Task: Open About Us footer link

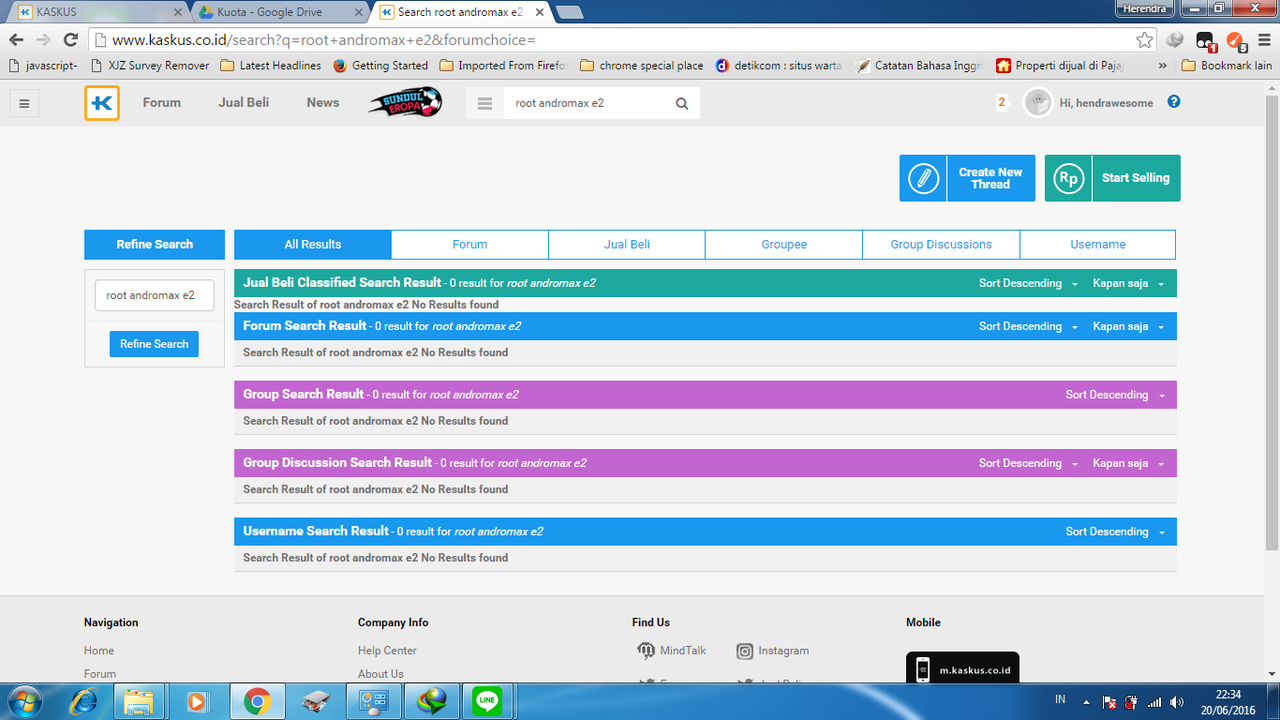Action: point(381,675)
